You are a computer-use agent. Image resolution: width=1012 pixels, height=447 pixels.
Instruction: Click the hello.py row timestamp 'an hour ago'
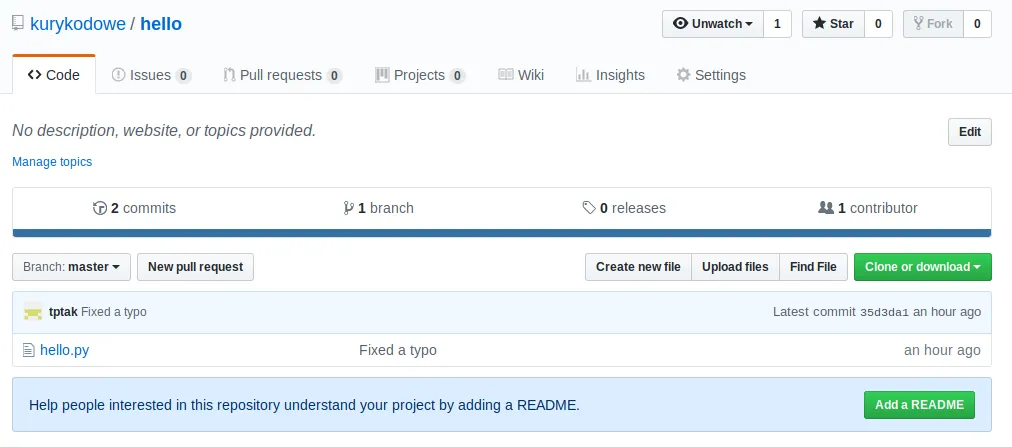click(942, 350)
